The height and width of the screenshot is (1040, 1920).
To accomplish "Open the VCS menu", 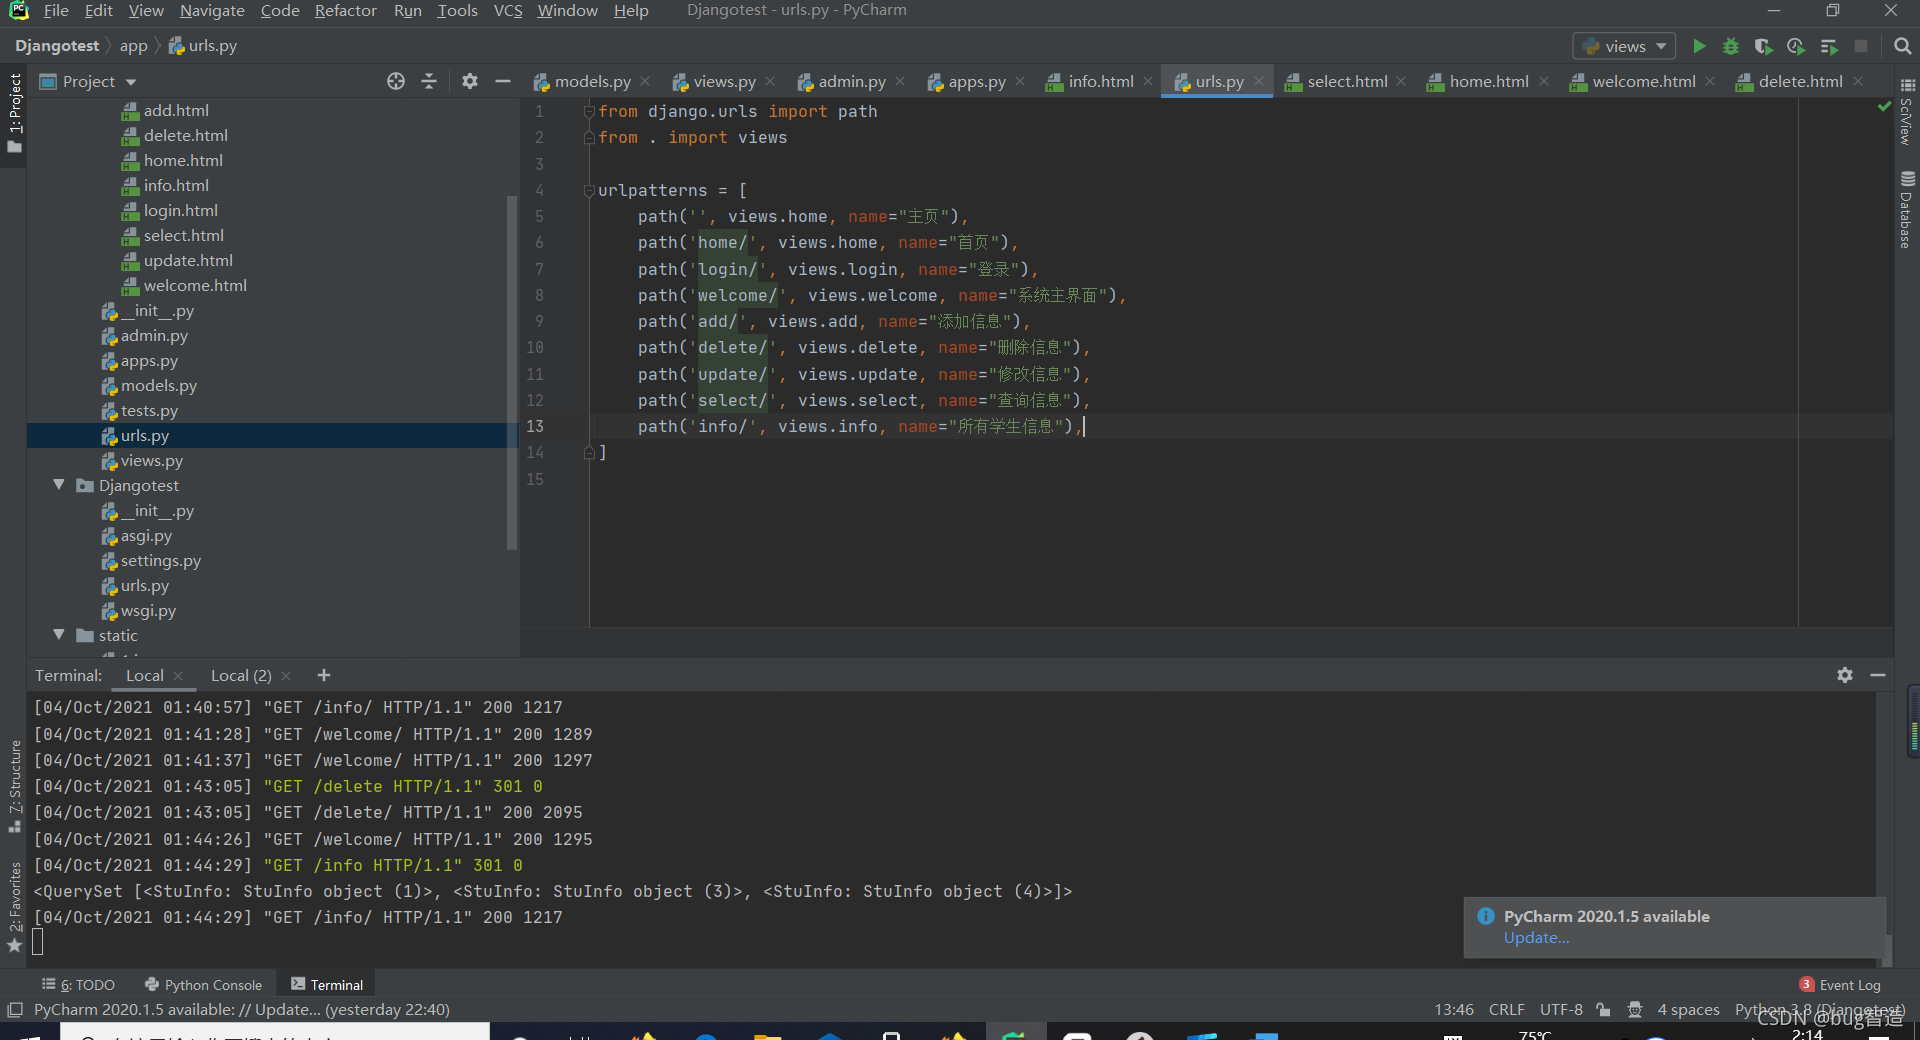I will tap(508, 11).
